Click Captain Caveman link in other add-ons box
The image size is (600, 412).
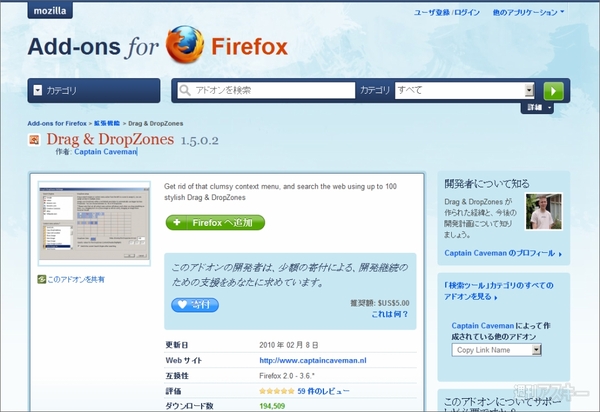pyautogui.click(x=483, y=326)
